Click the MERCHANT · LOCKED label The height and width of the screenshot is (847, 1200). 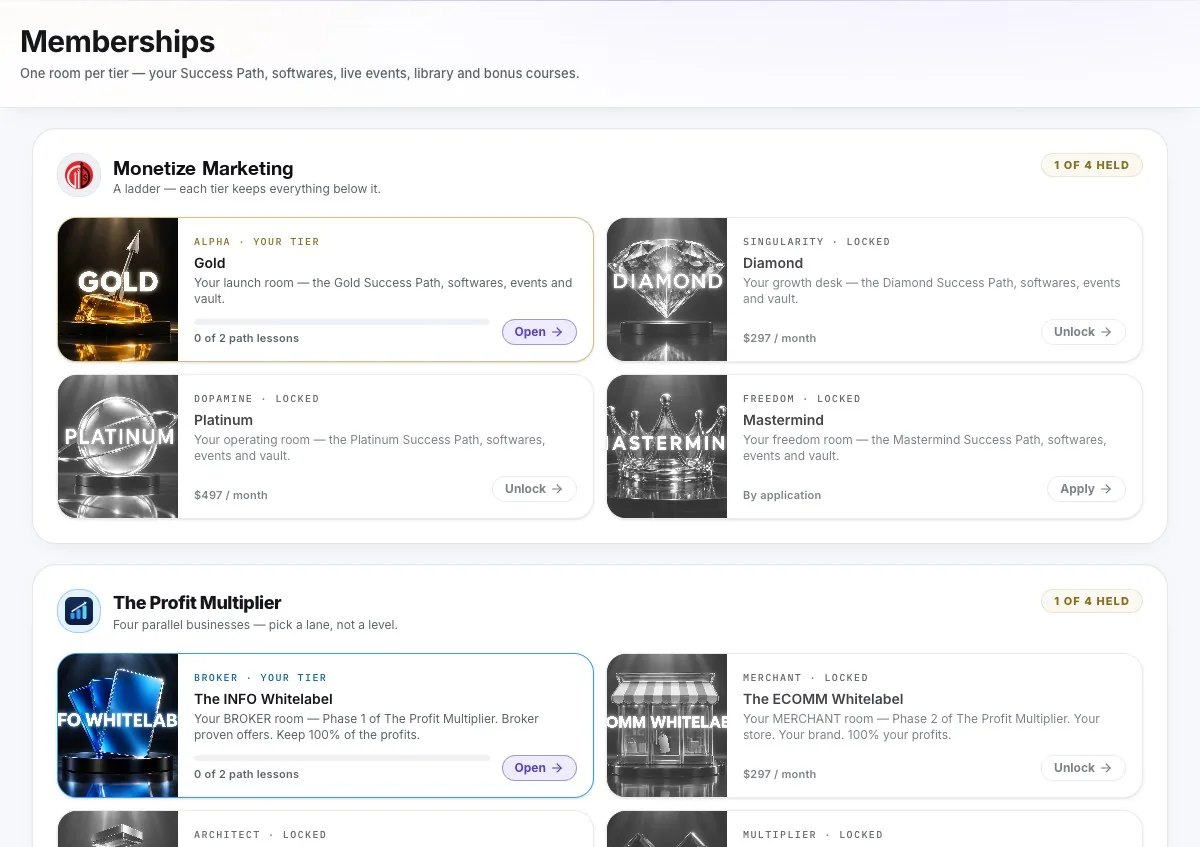pos(806,678)
